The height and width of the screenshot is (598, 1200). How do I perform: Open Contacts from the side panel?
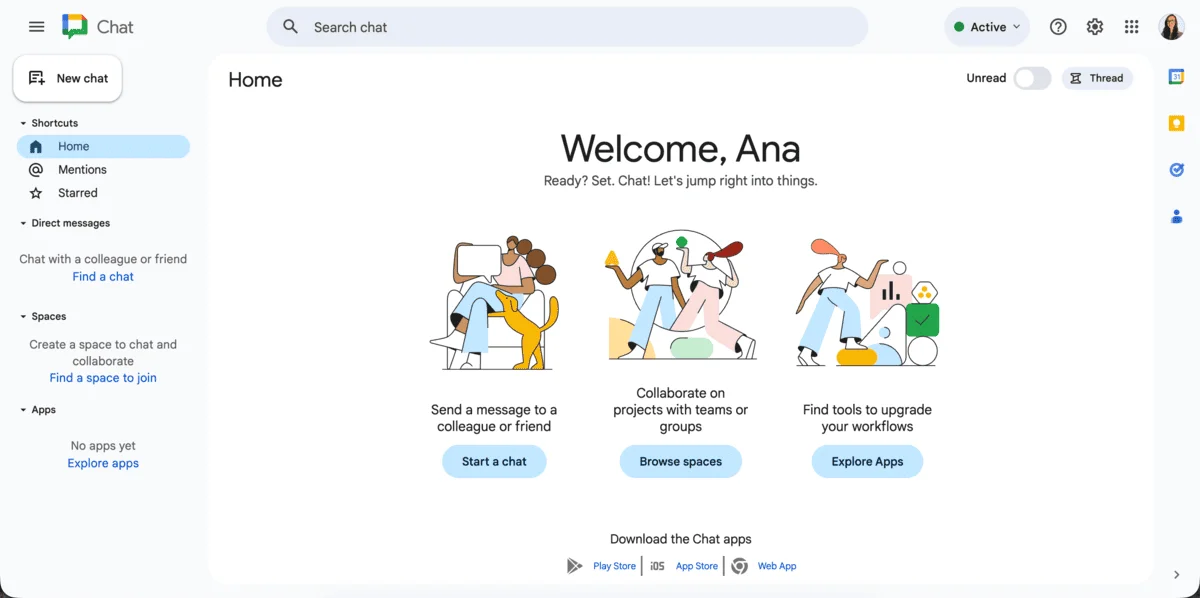(1176, 216)
